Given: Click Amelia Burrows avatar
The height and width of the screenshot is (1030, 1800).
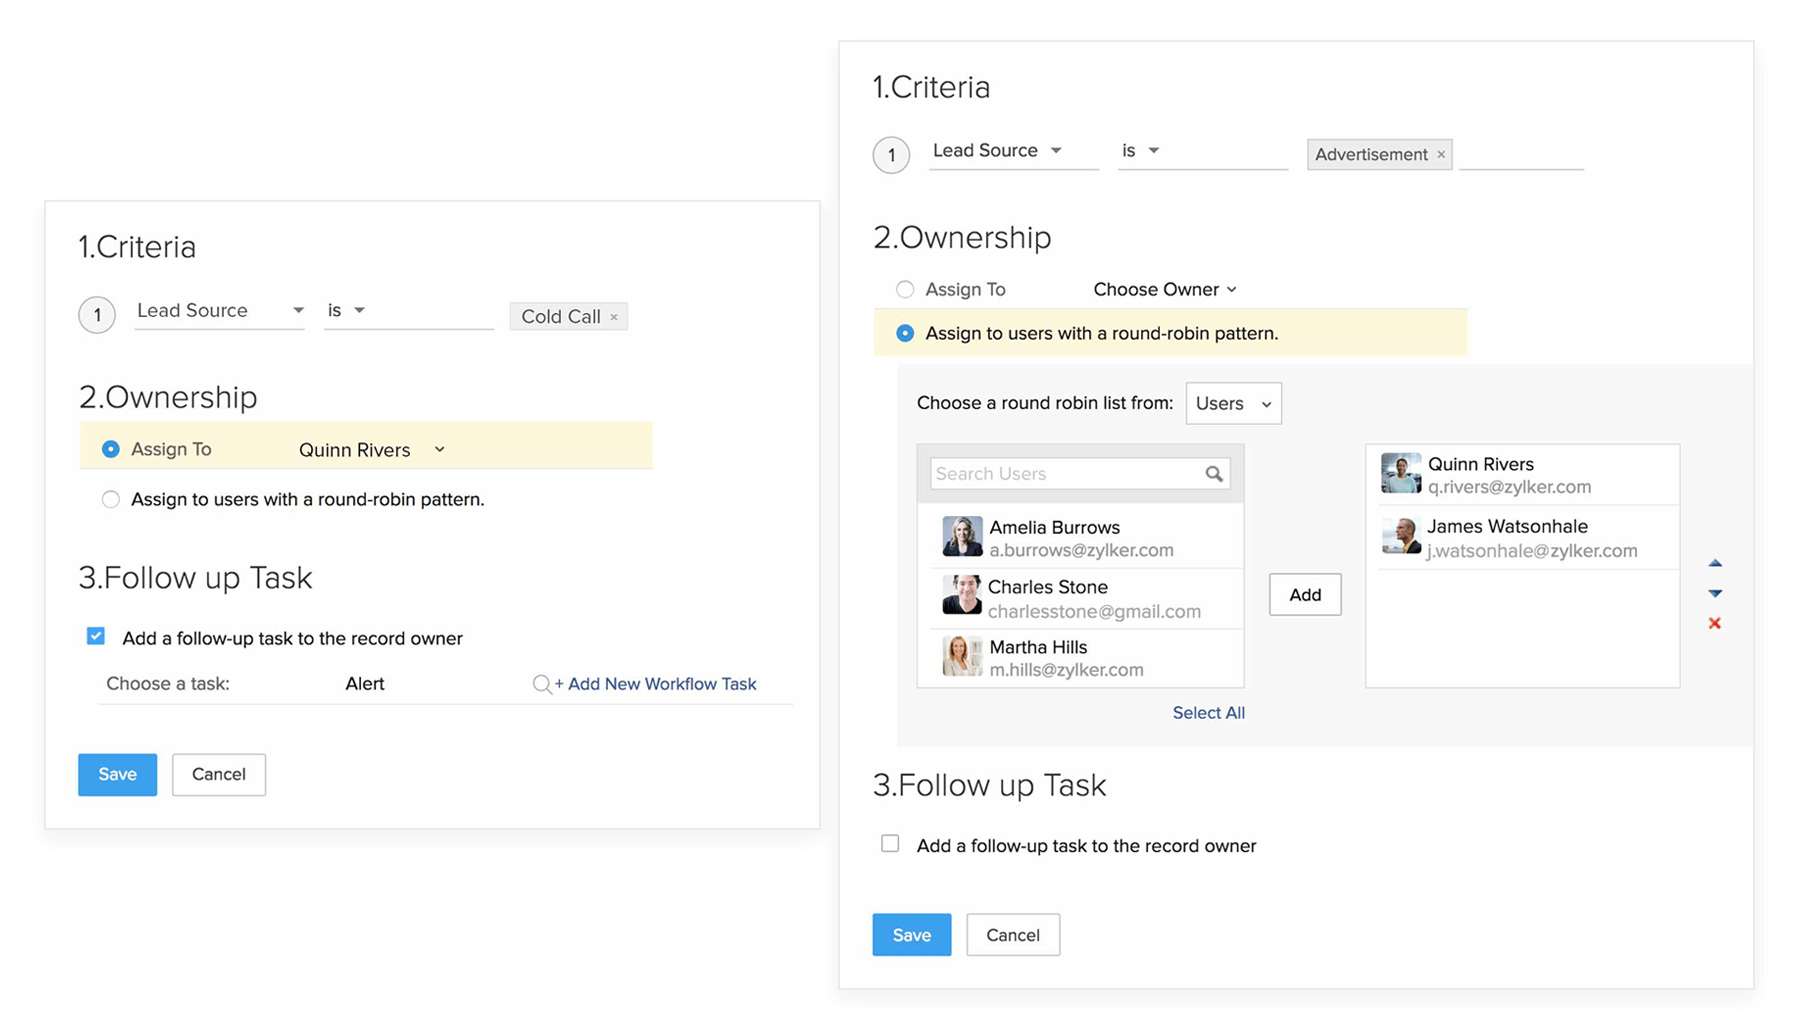Looking at the screenshot, I should (962, 537).
